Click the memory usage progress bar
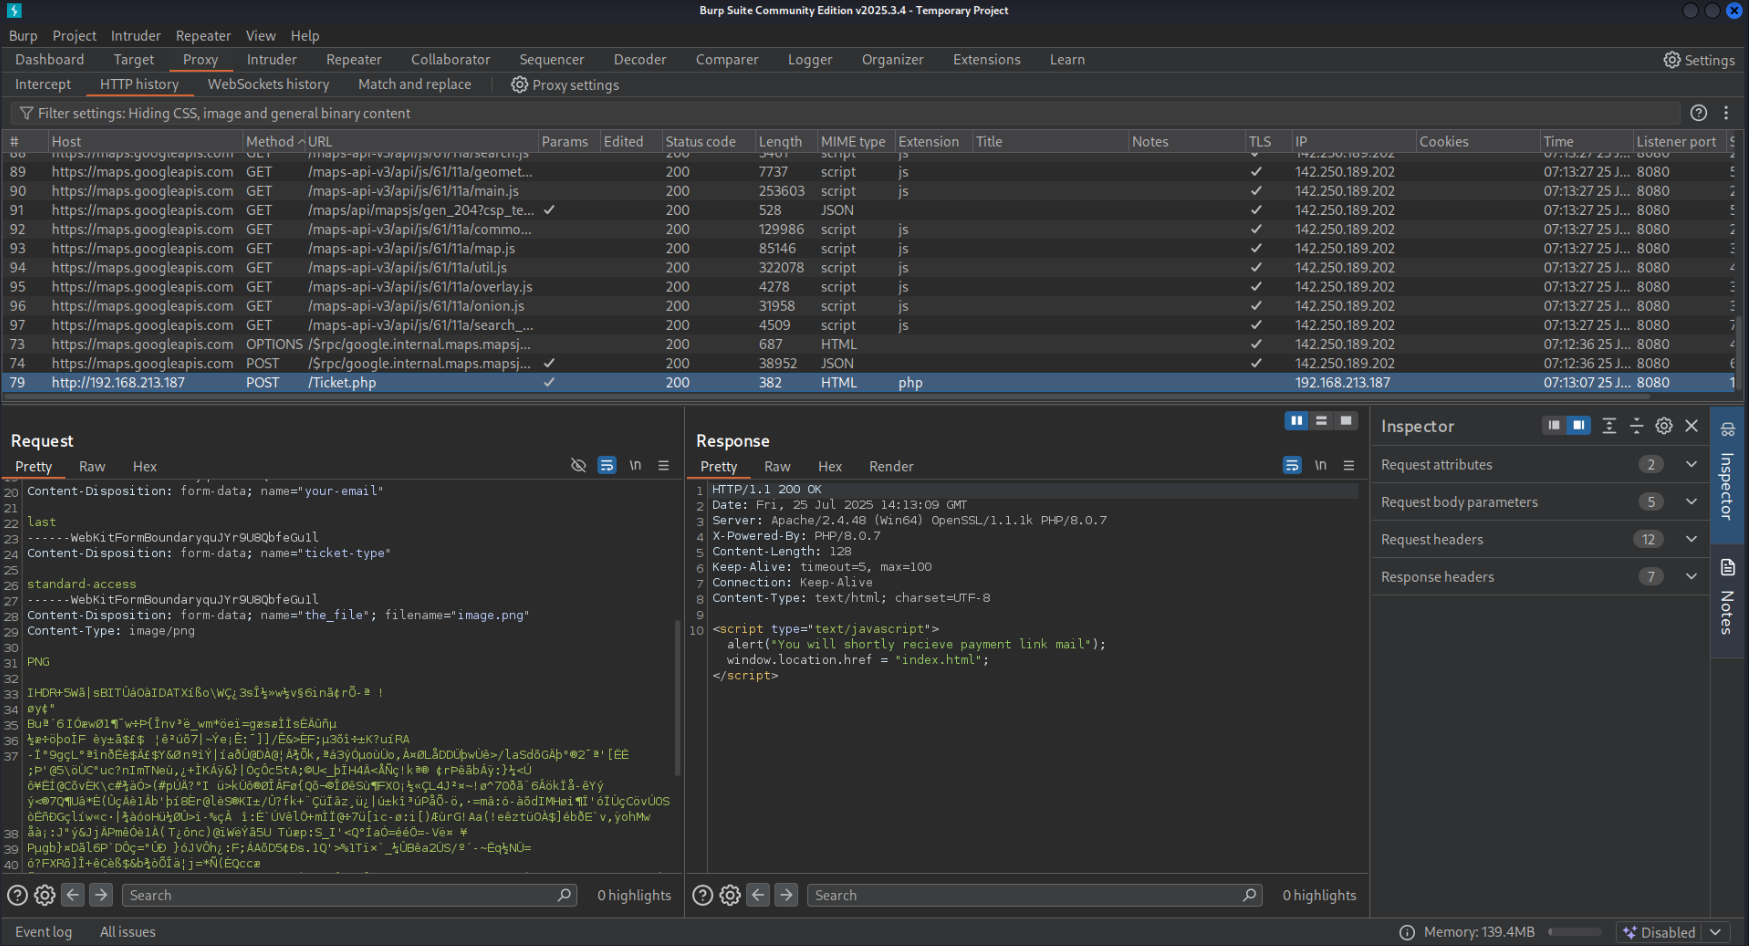Image resolution: width=1749 pixels, height=946 pixels. coord(1575,932)
